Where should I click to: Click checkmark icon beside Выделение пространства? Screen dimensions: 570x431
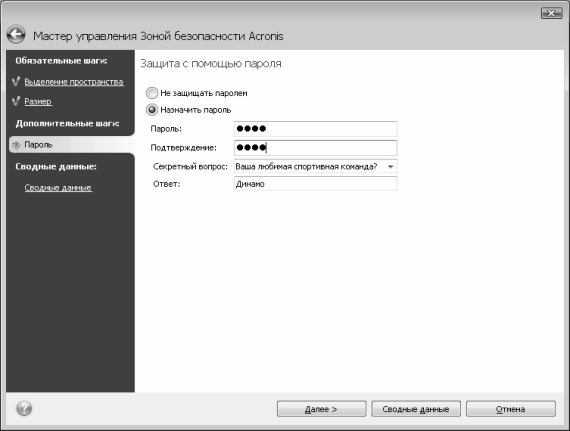tap(16, 81)
